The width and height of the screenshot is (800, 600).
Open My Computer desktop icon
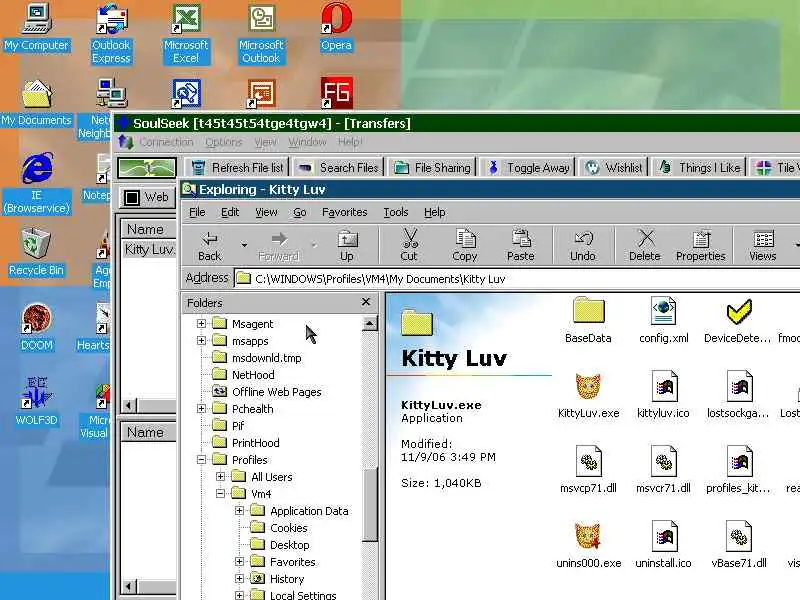[x=37, y=27]
